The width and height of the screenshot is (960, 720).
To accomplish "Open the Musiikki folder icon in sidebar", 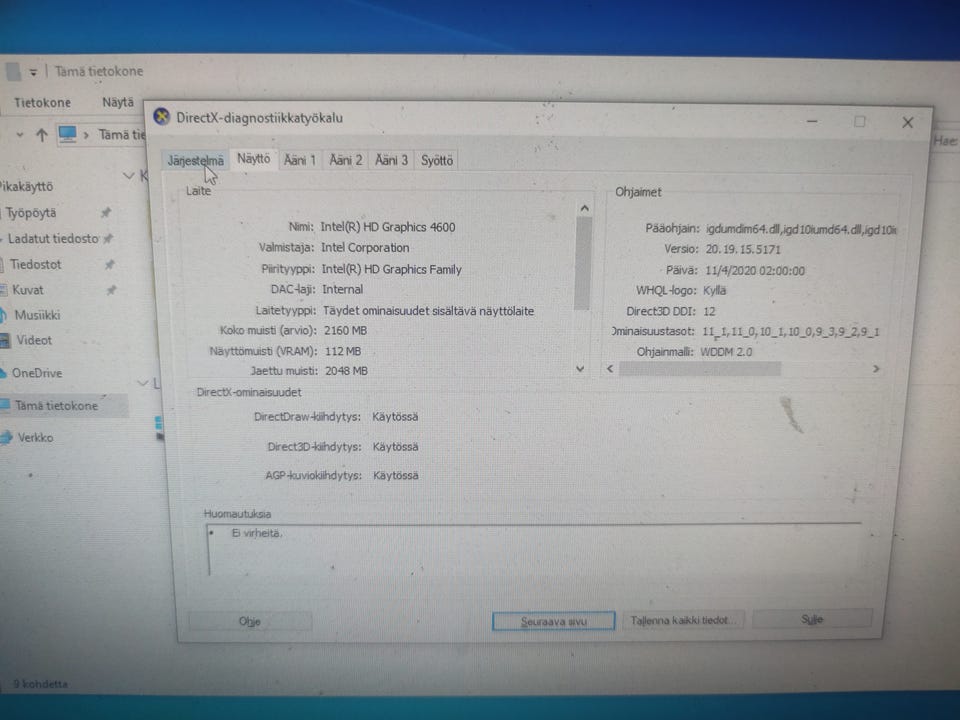I will click(x=3, y=315).
